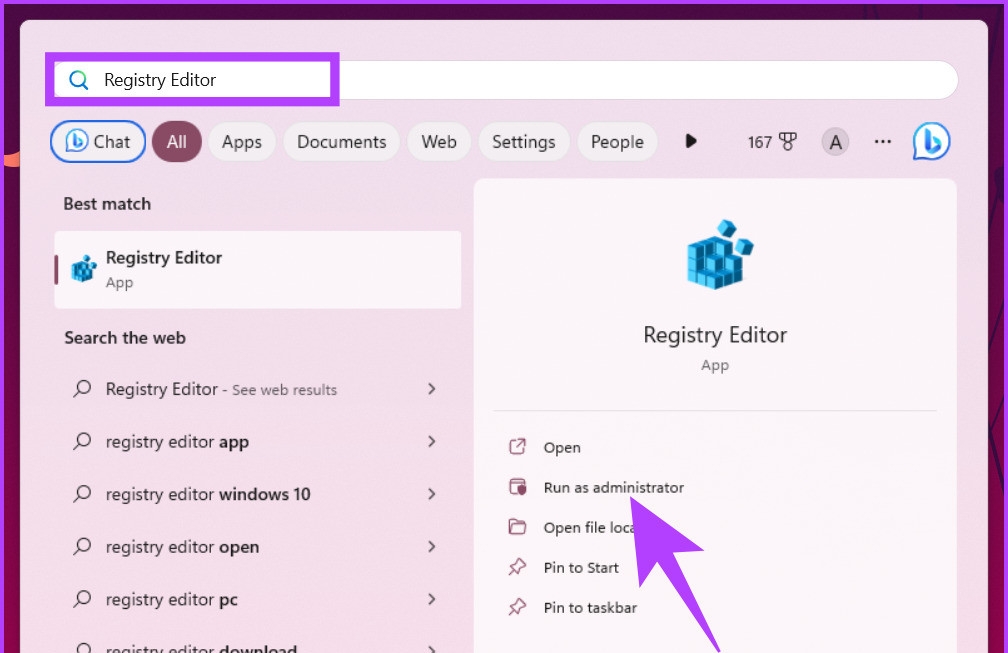Click the Registry Editor title in preview pane

pyautogui.click(x=715, y=335)
